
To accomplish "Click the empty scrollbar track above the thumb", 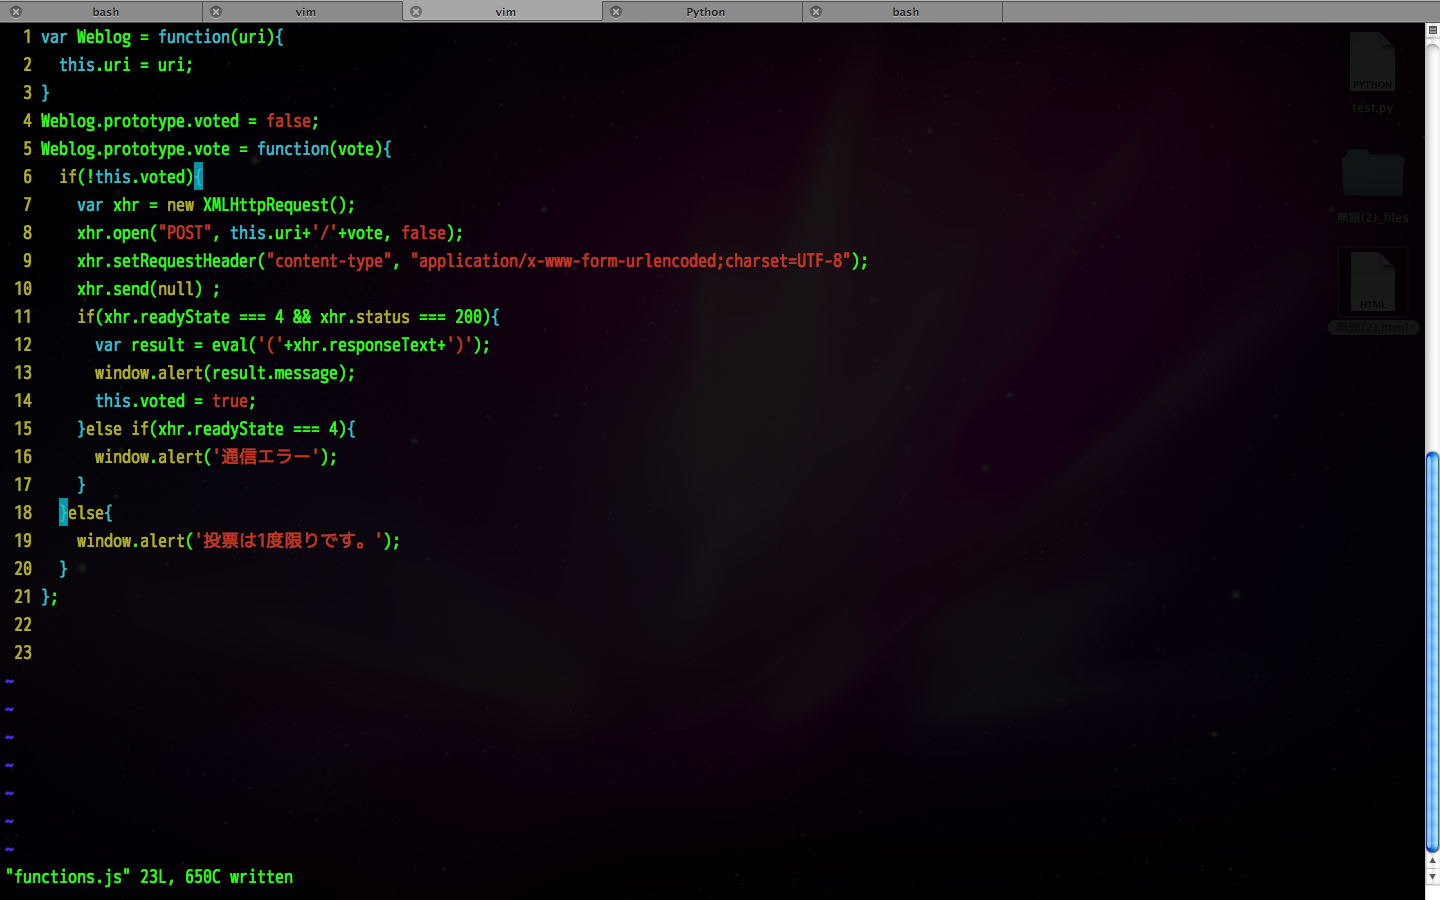I will tap(1432, 250).
